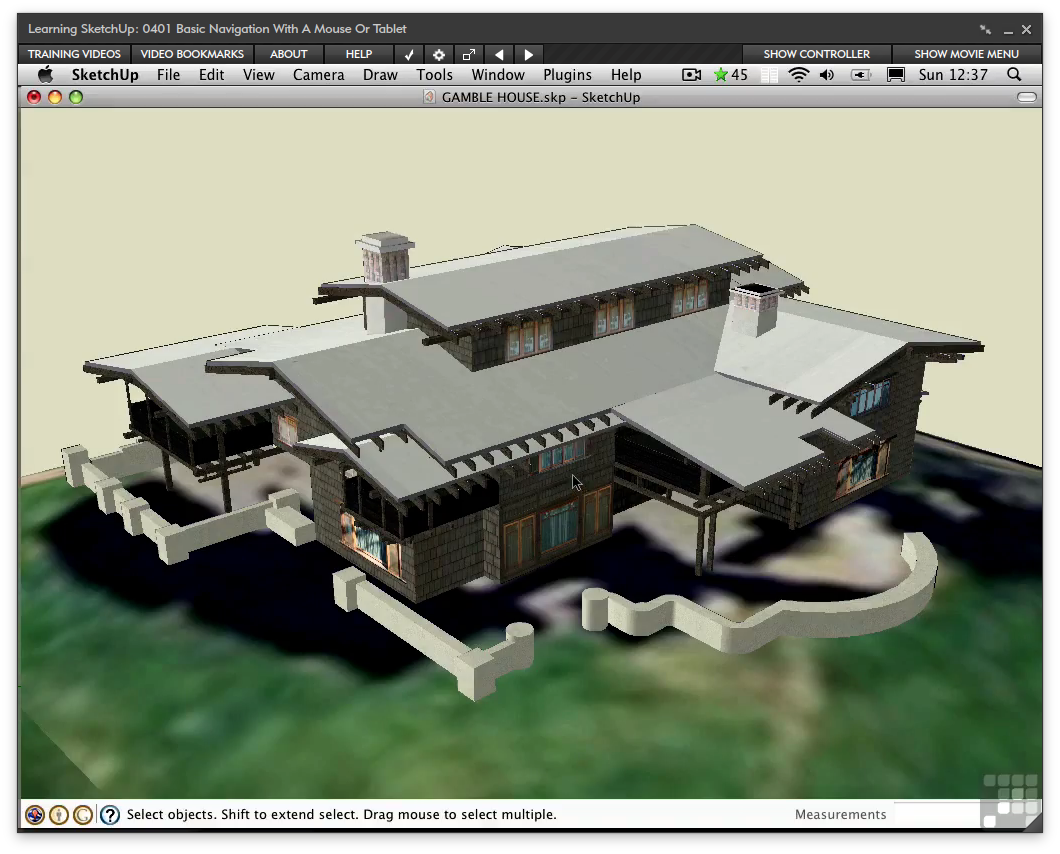Open the SketchUp Help menu
Viewport: 1060px width, 854px height.
[x=626, y=75]
